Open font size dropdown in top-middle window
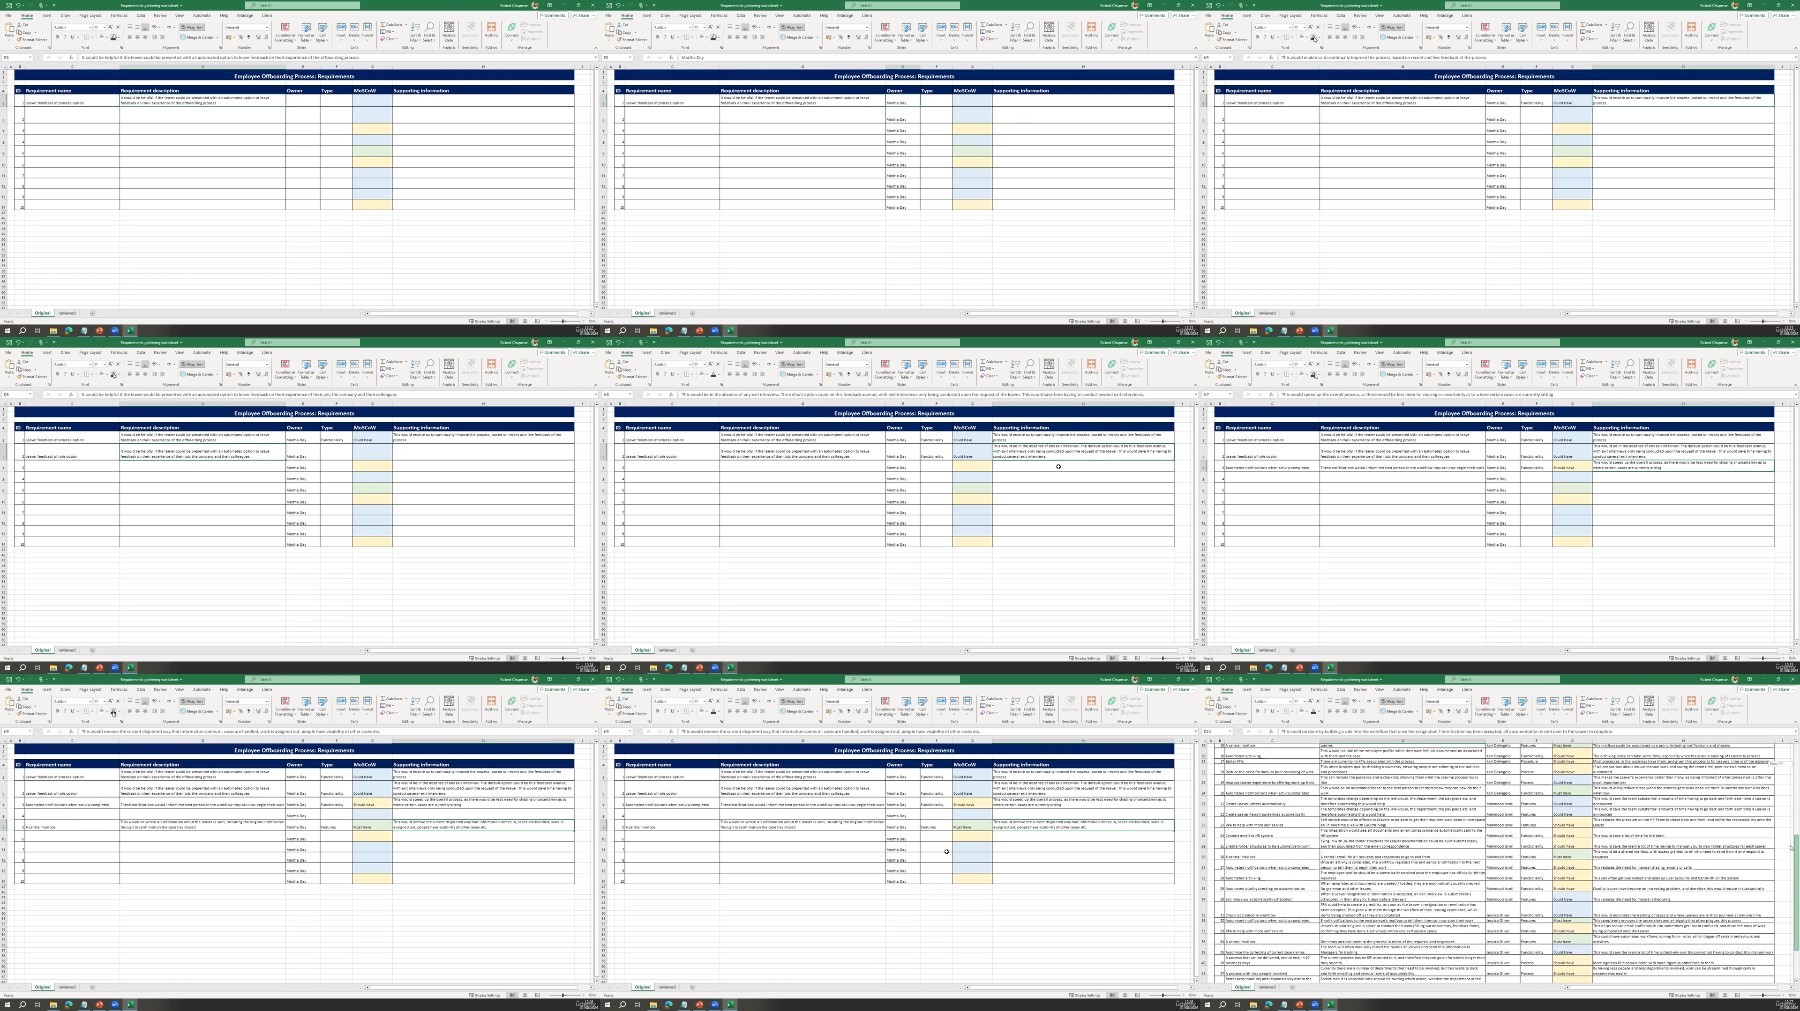Viewport: 1800px width, 1011px height. [704, 27]
